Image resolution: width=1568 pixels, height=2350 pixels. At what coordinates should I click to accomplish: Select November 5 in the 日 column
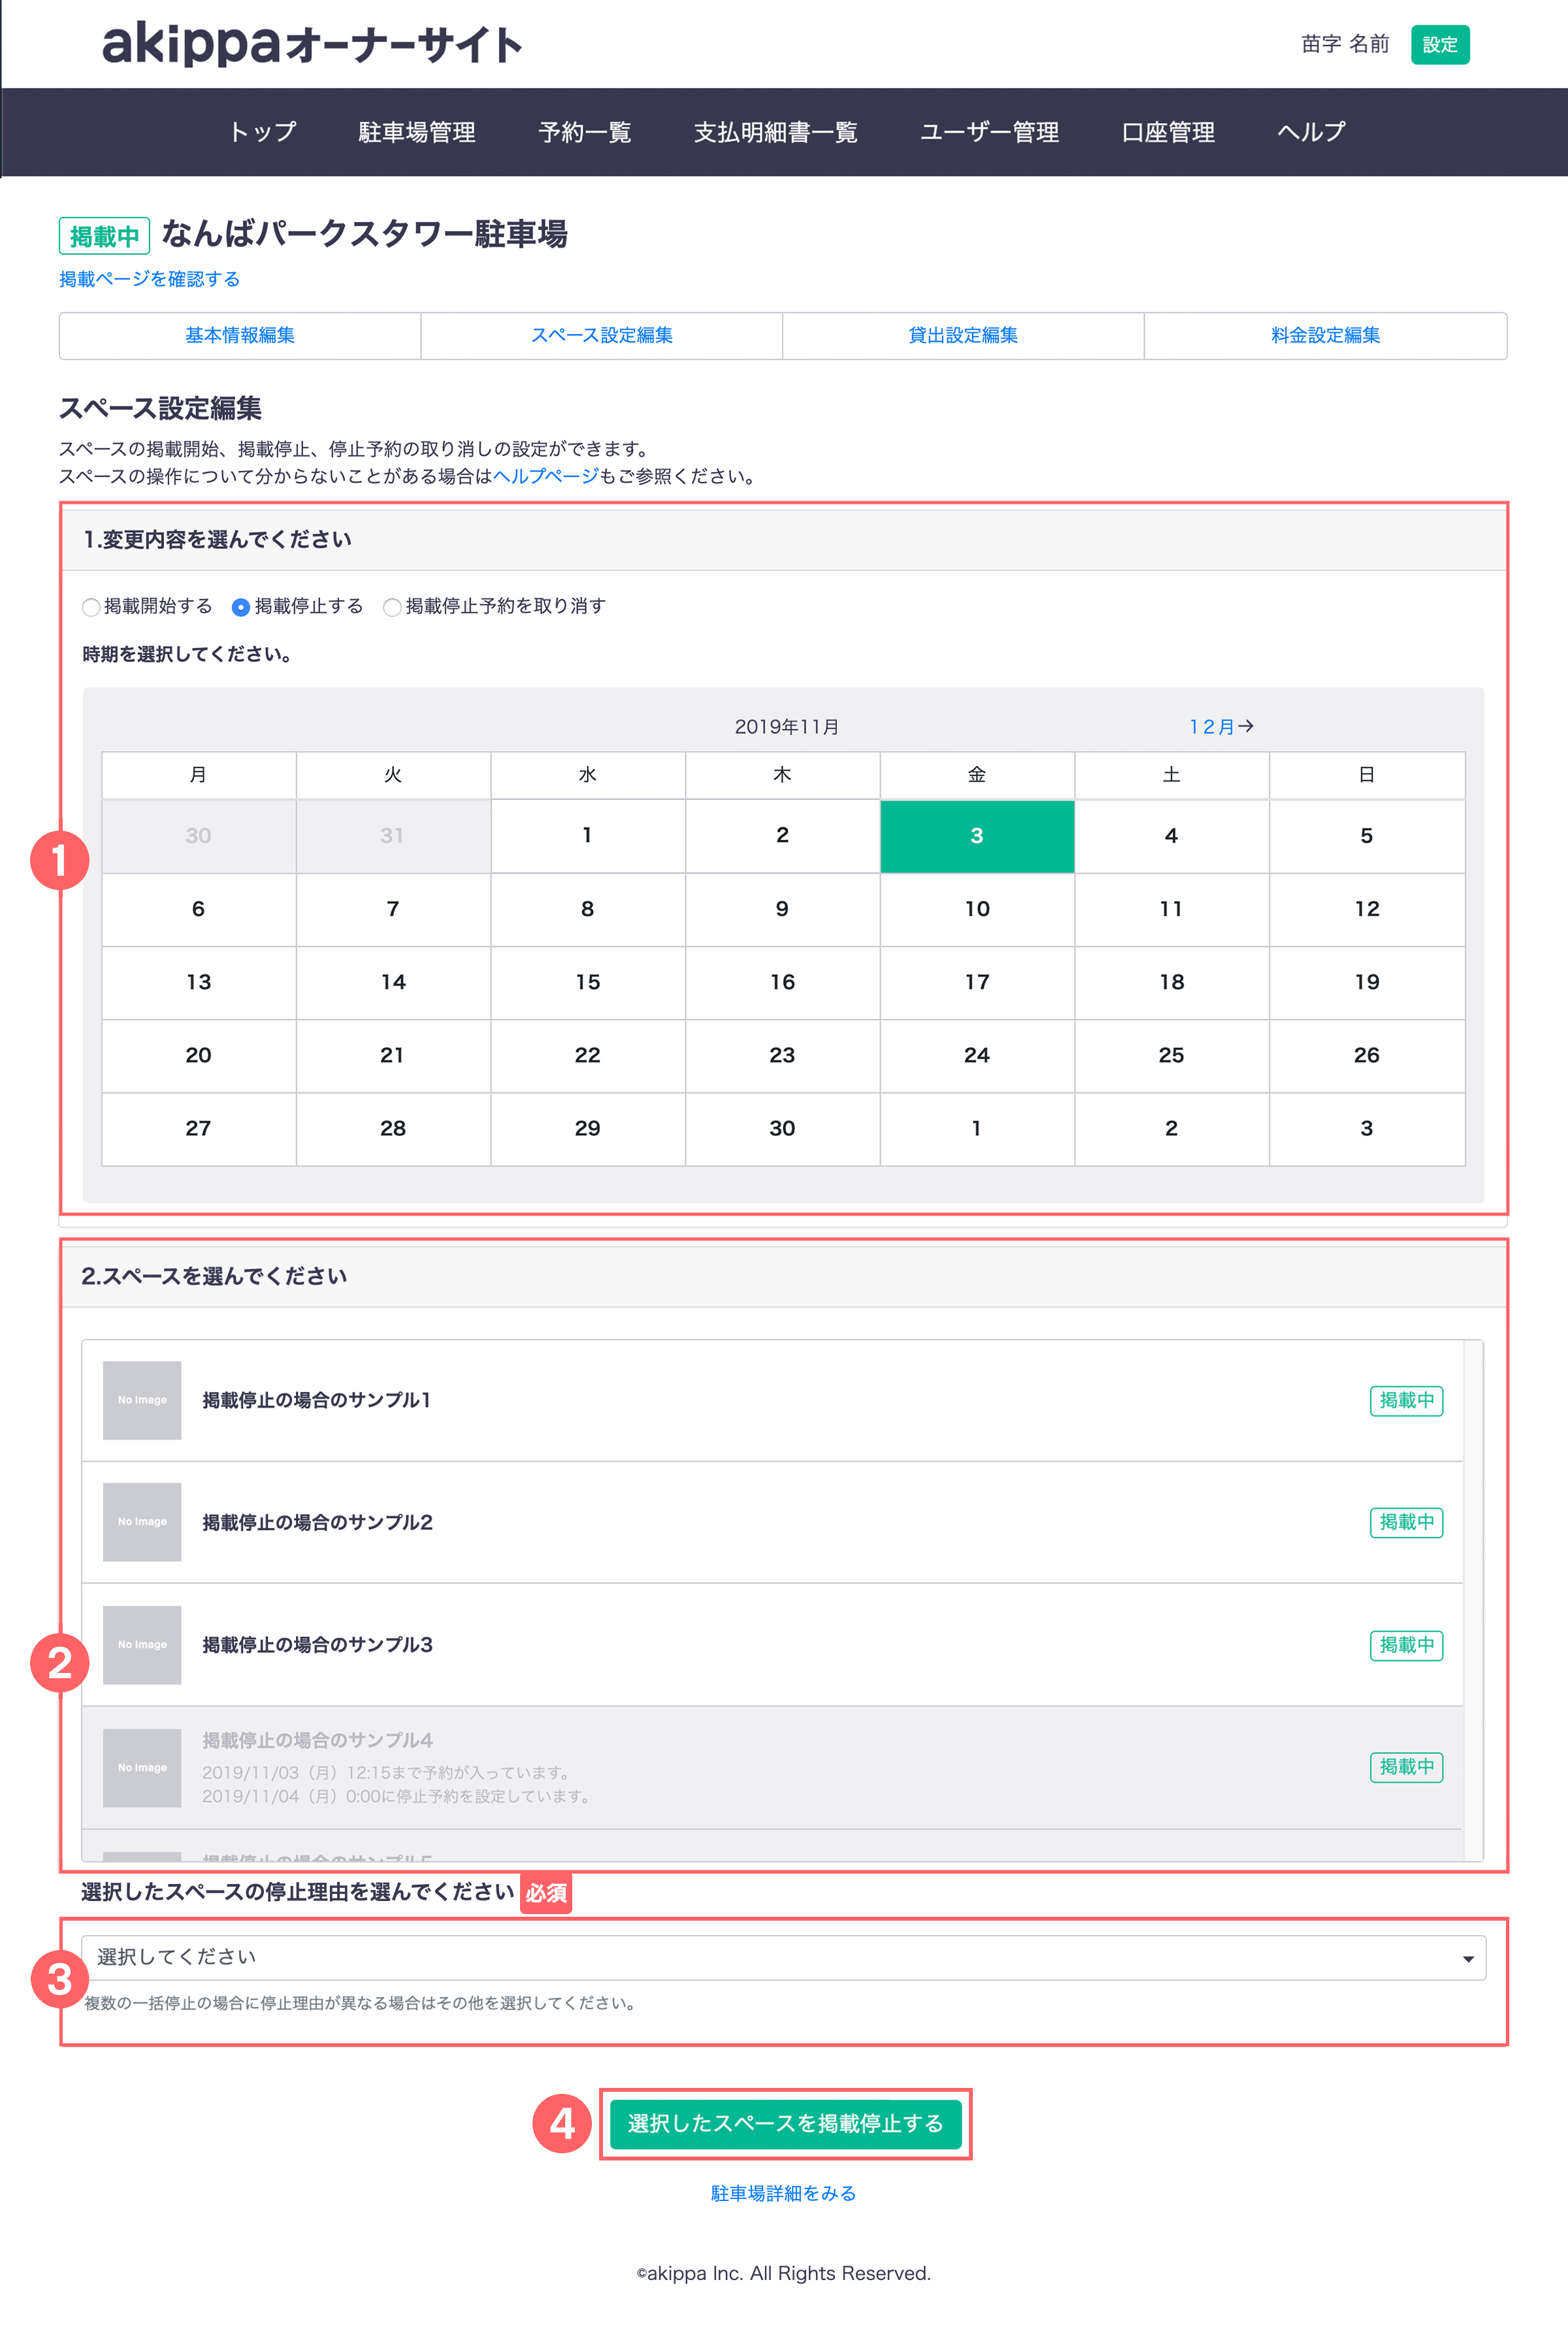[1367, 836]
